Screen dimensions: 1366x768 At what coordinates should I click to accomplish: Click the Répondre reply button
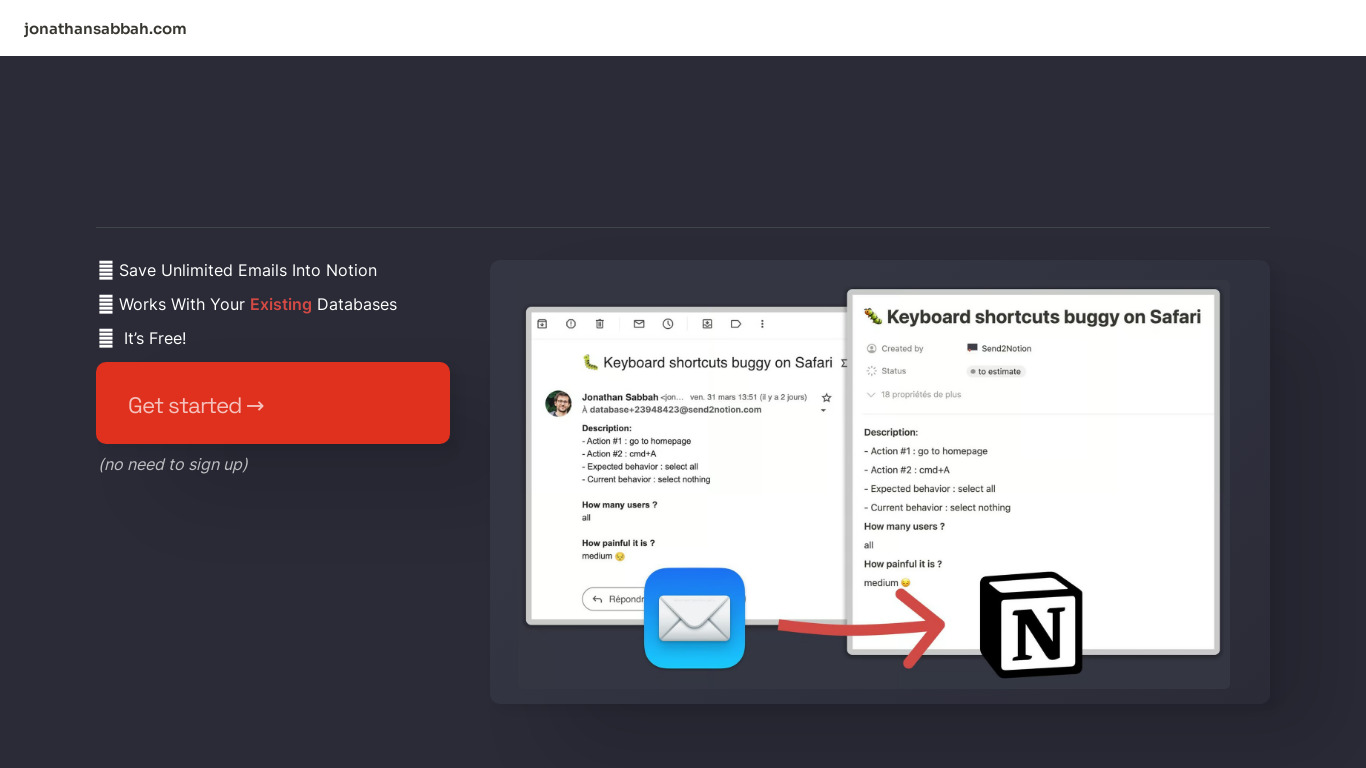(x=614, y=599)
